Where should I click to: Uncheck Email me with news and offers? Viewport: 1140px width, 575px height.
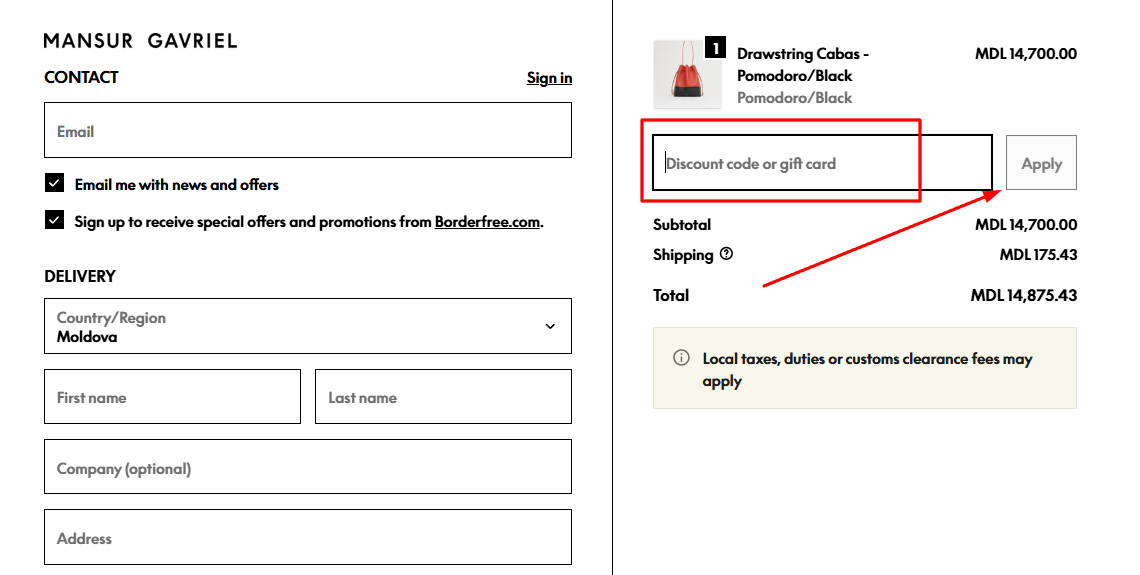click(54, 183)
